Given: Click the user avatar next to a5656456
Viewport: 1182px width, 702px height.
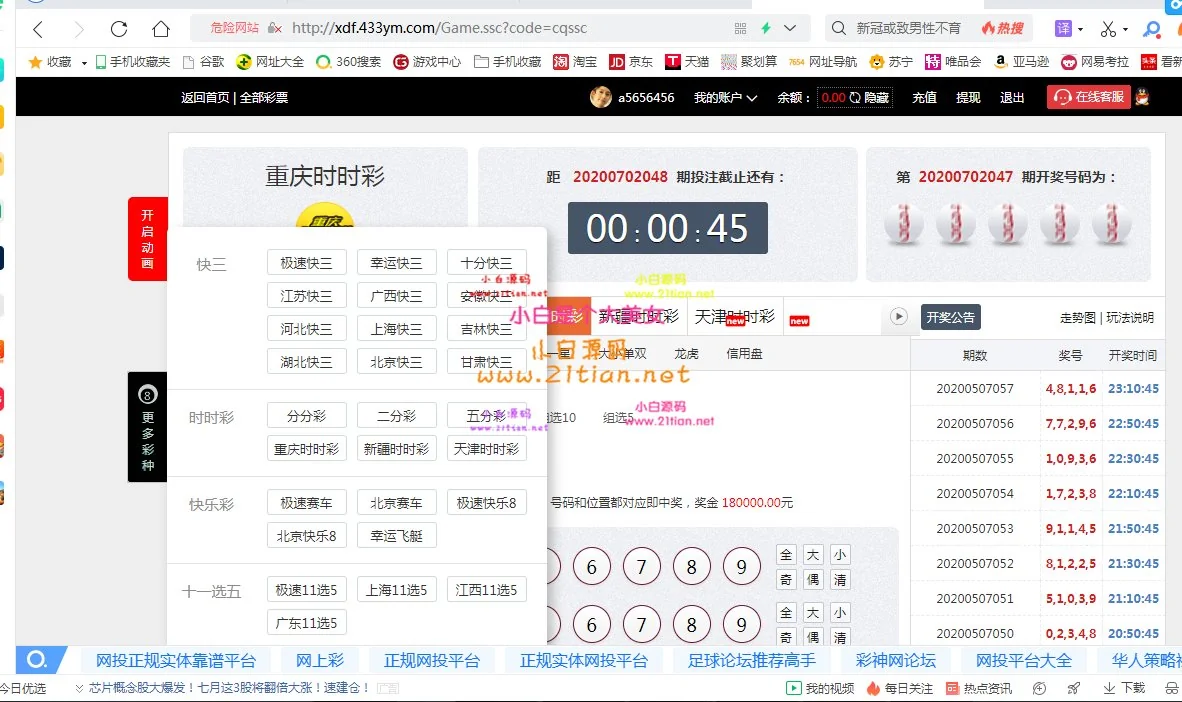Looking at the screenshot, I should 601,97.
